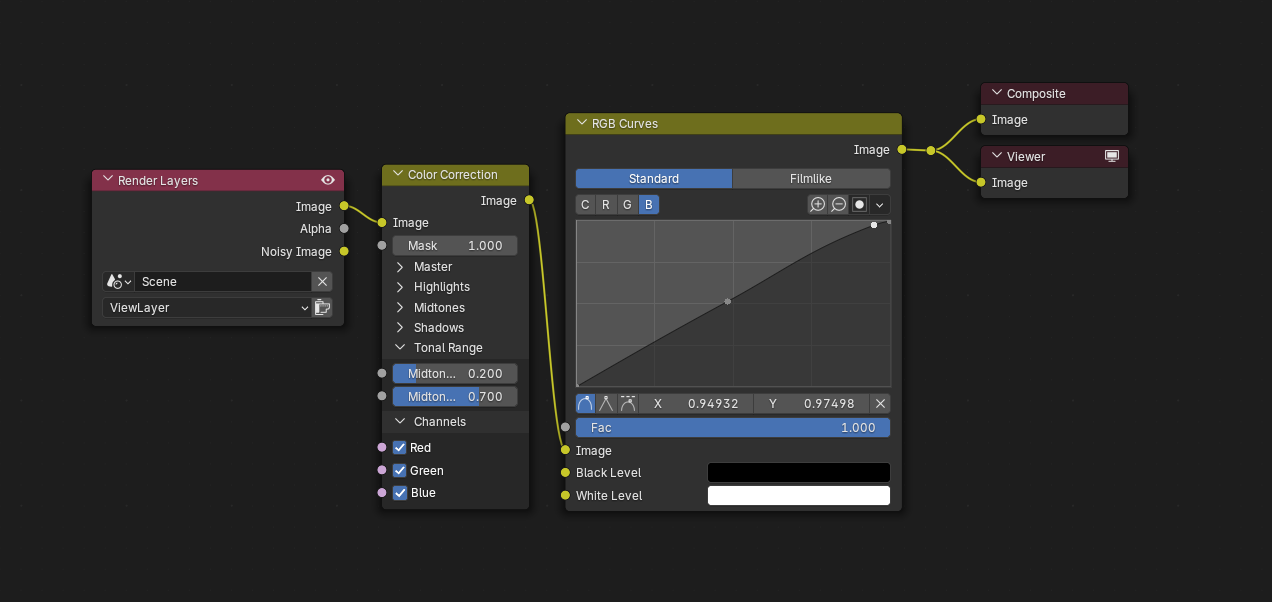The height and width of the screenshot is (602, 1272).
Task: Set curve handle type to Auto
Action: pos(585,404)
